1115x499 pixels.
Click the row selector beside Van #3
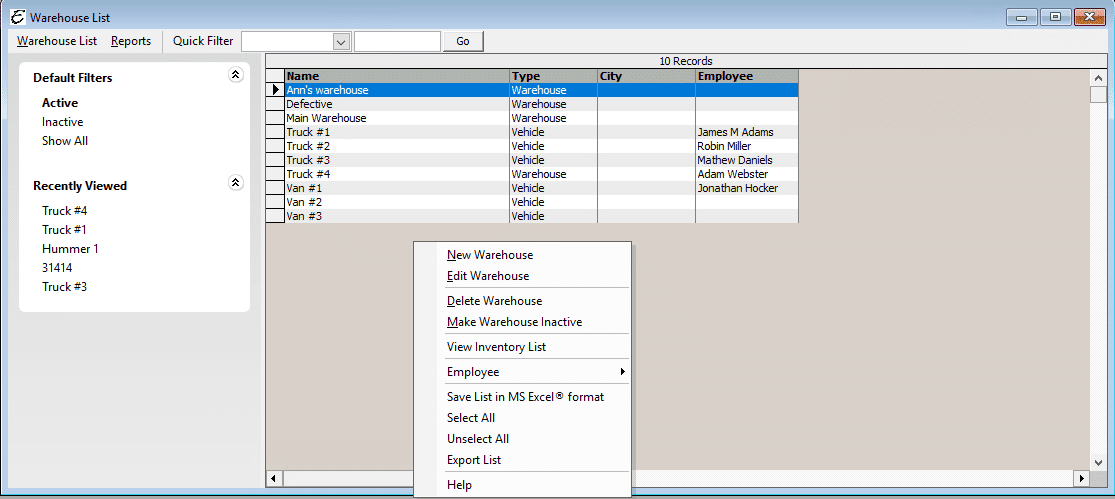tap(275, 216)
